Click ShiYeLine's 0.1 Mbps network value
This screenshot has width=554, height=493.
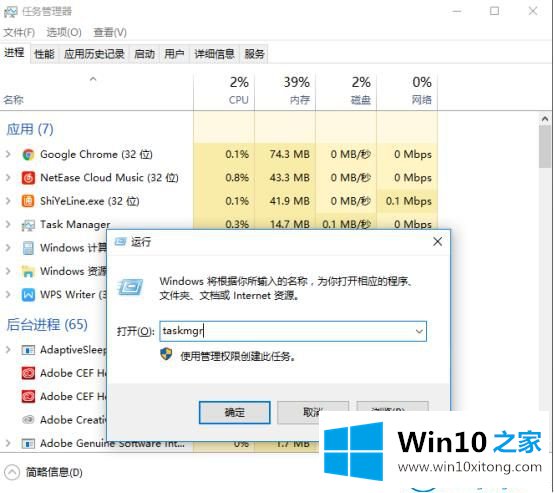click(408, 201)
